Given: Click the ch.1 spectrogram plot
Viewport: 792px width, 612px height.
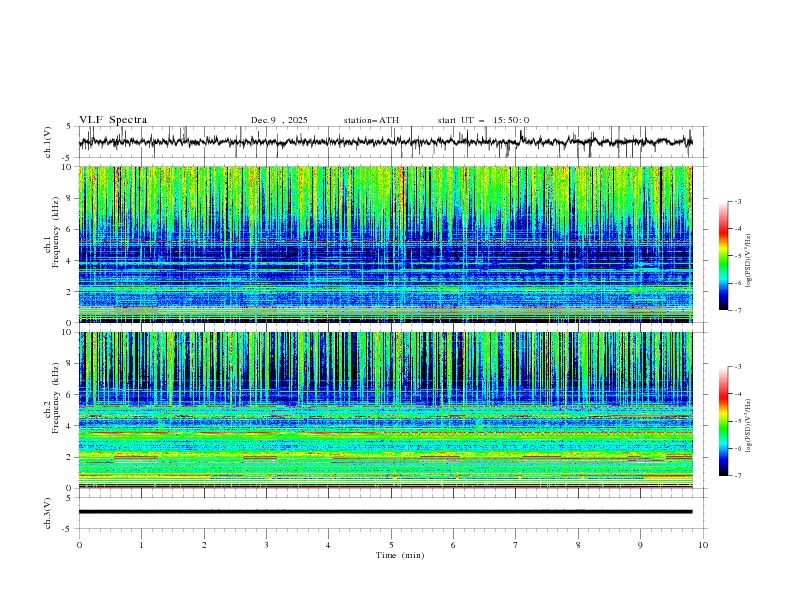Looking at the screenshot, I should [x=385, y=244].
